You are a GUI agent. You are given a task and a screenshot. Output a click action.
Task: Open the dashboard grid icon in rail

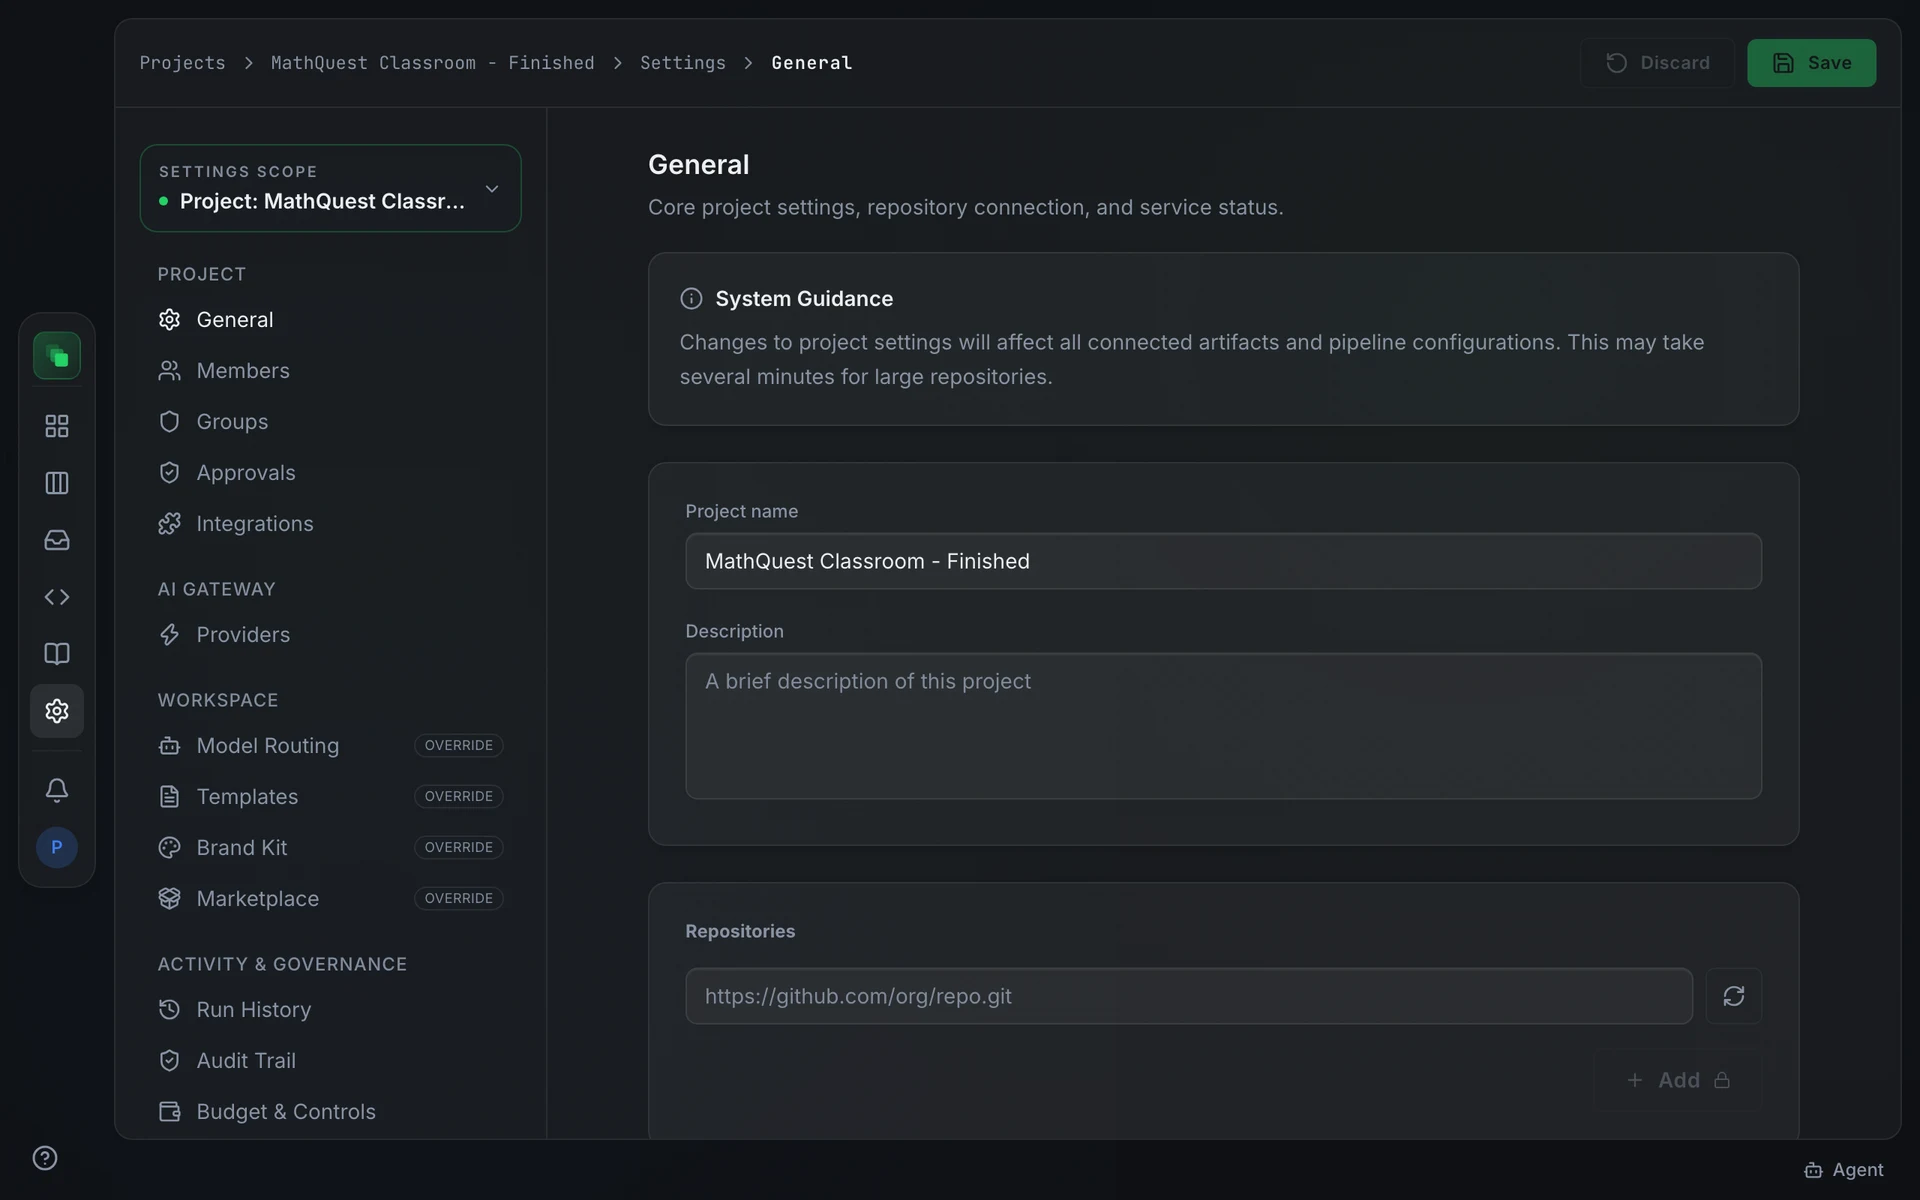(57, 426)
